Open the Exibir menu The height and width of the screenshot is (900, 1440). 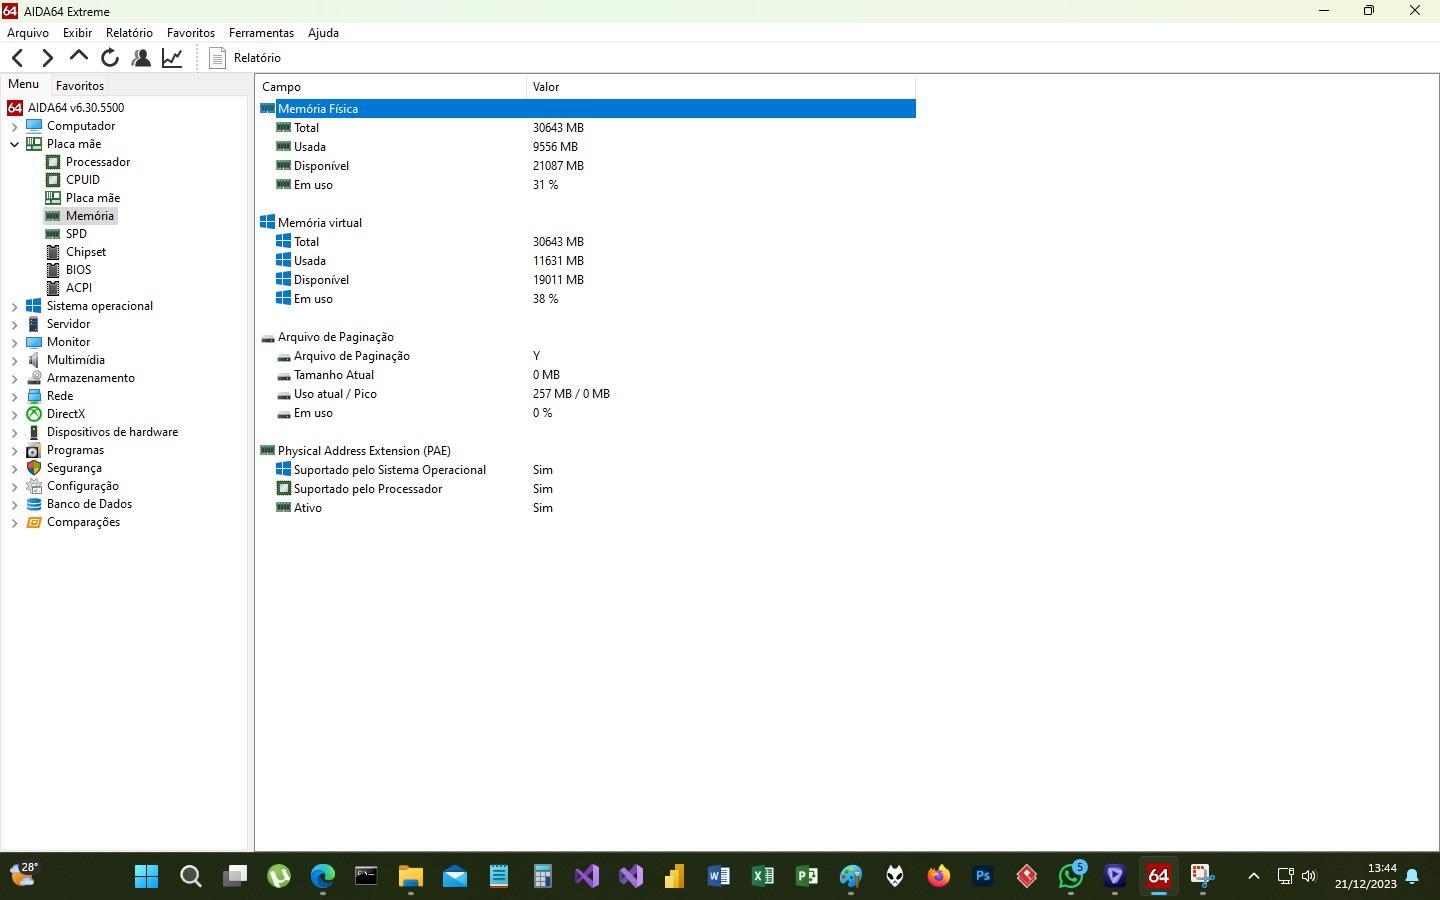click(x=77, y=33)
